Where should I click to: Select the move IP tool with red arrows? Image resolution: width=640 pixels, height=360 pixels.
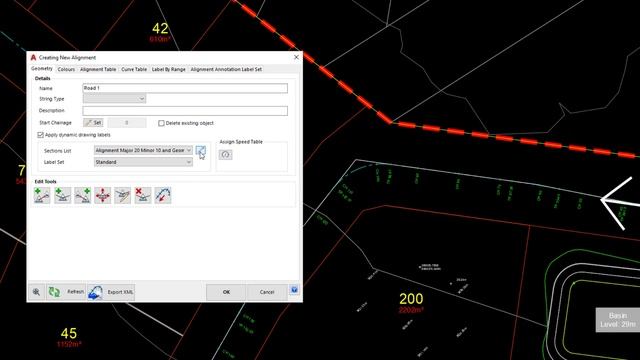[x=102, y=196]
